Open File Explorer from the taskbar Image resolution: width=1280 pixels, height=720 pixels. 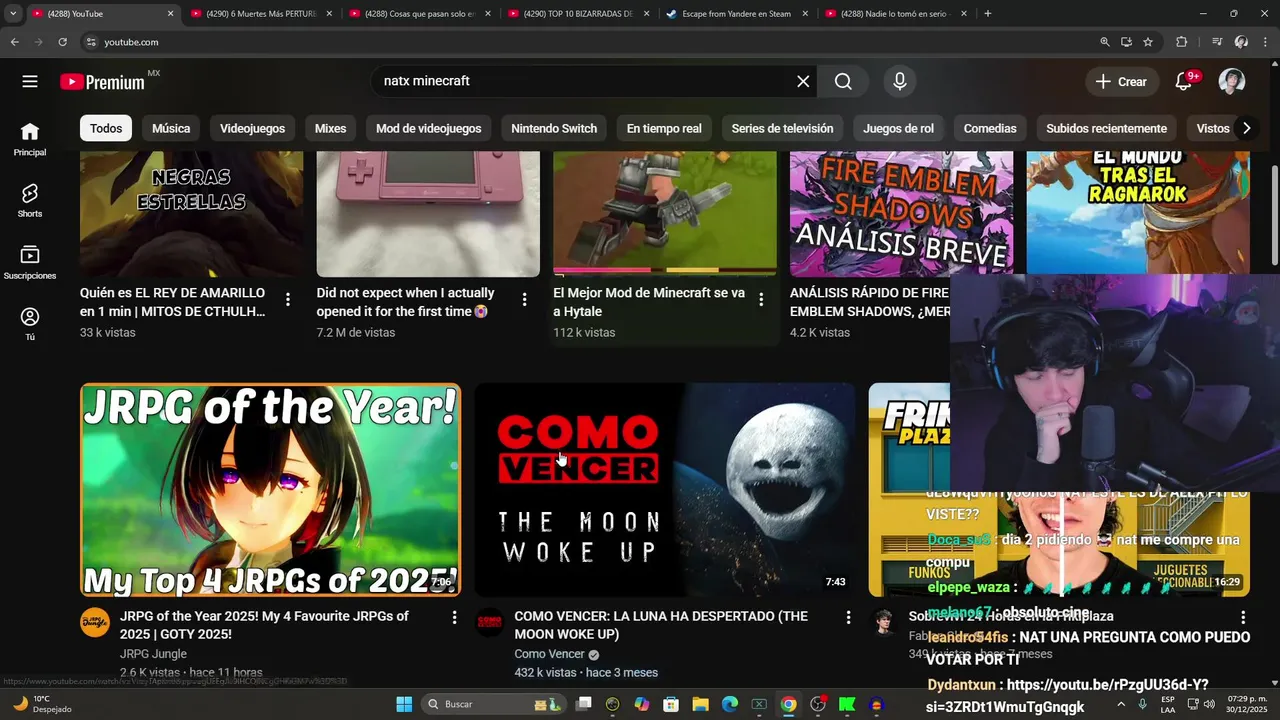tap(701, 704)
